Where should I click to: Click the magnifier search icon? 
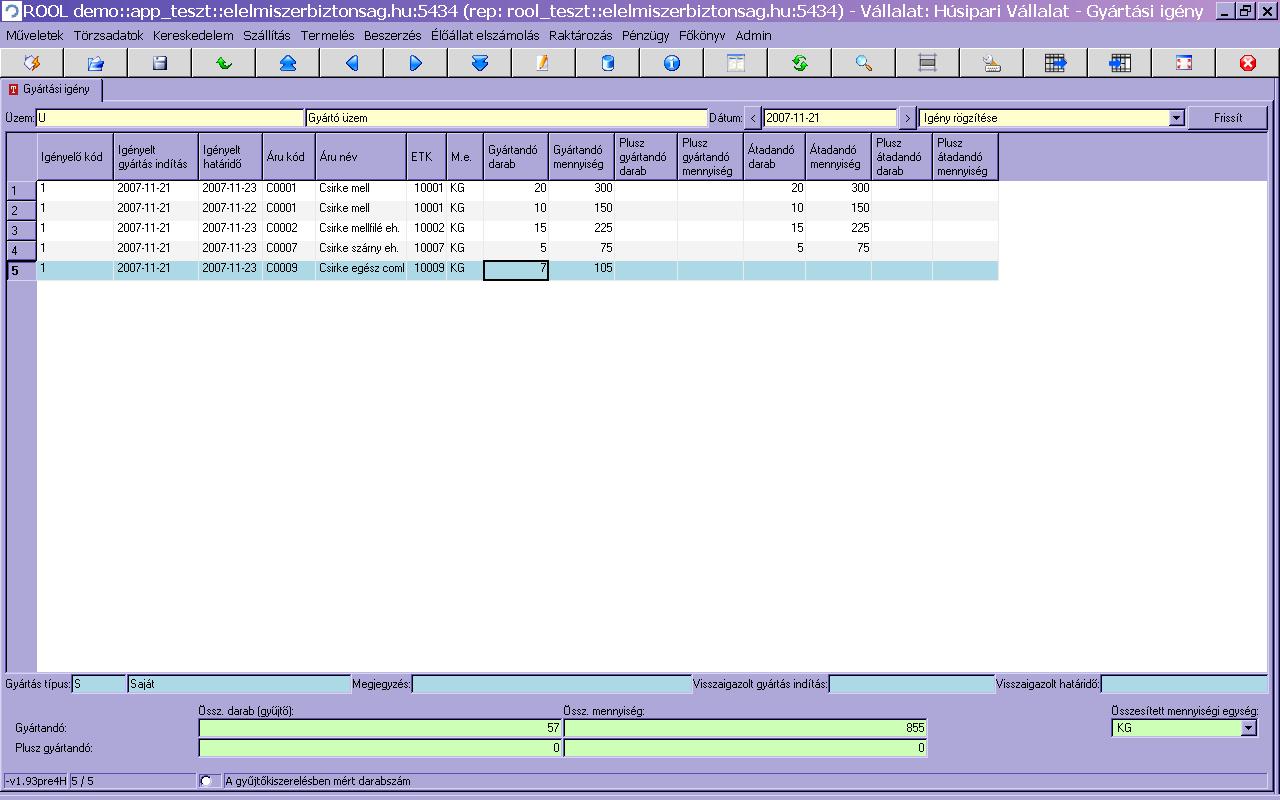(863, 63)
